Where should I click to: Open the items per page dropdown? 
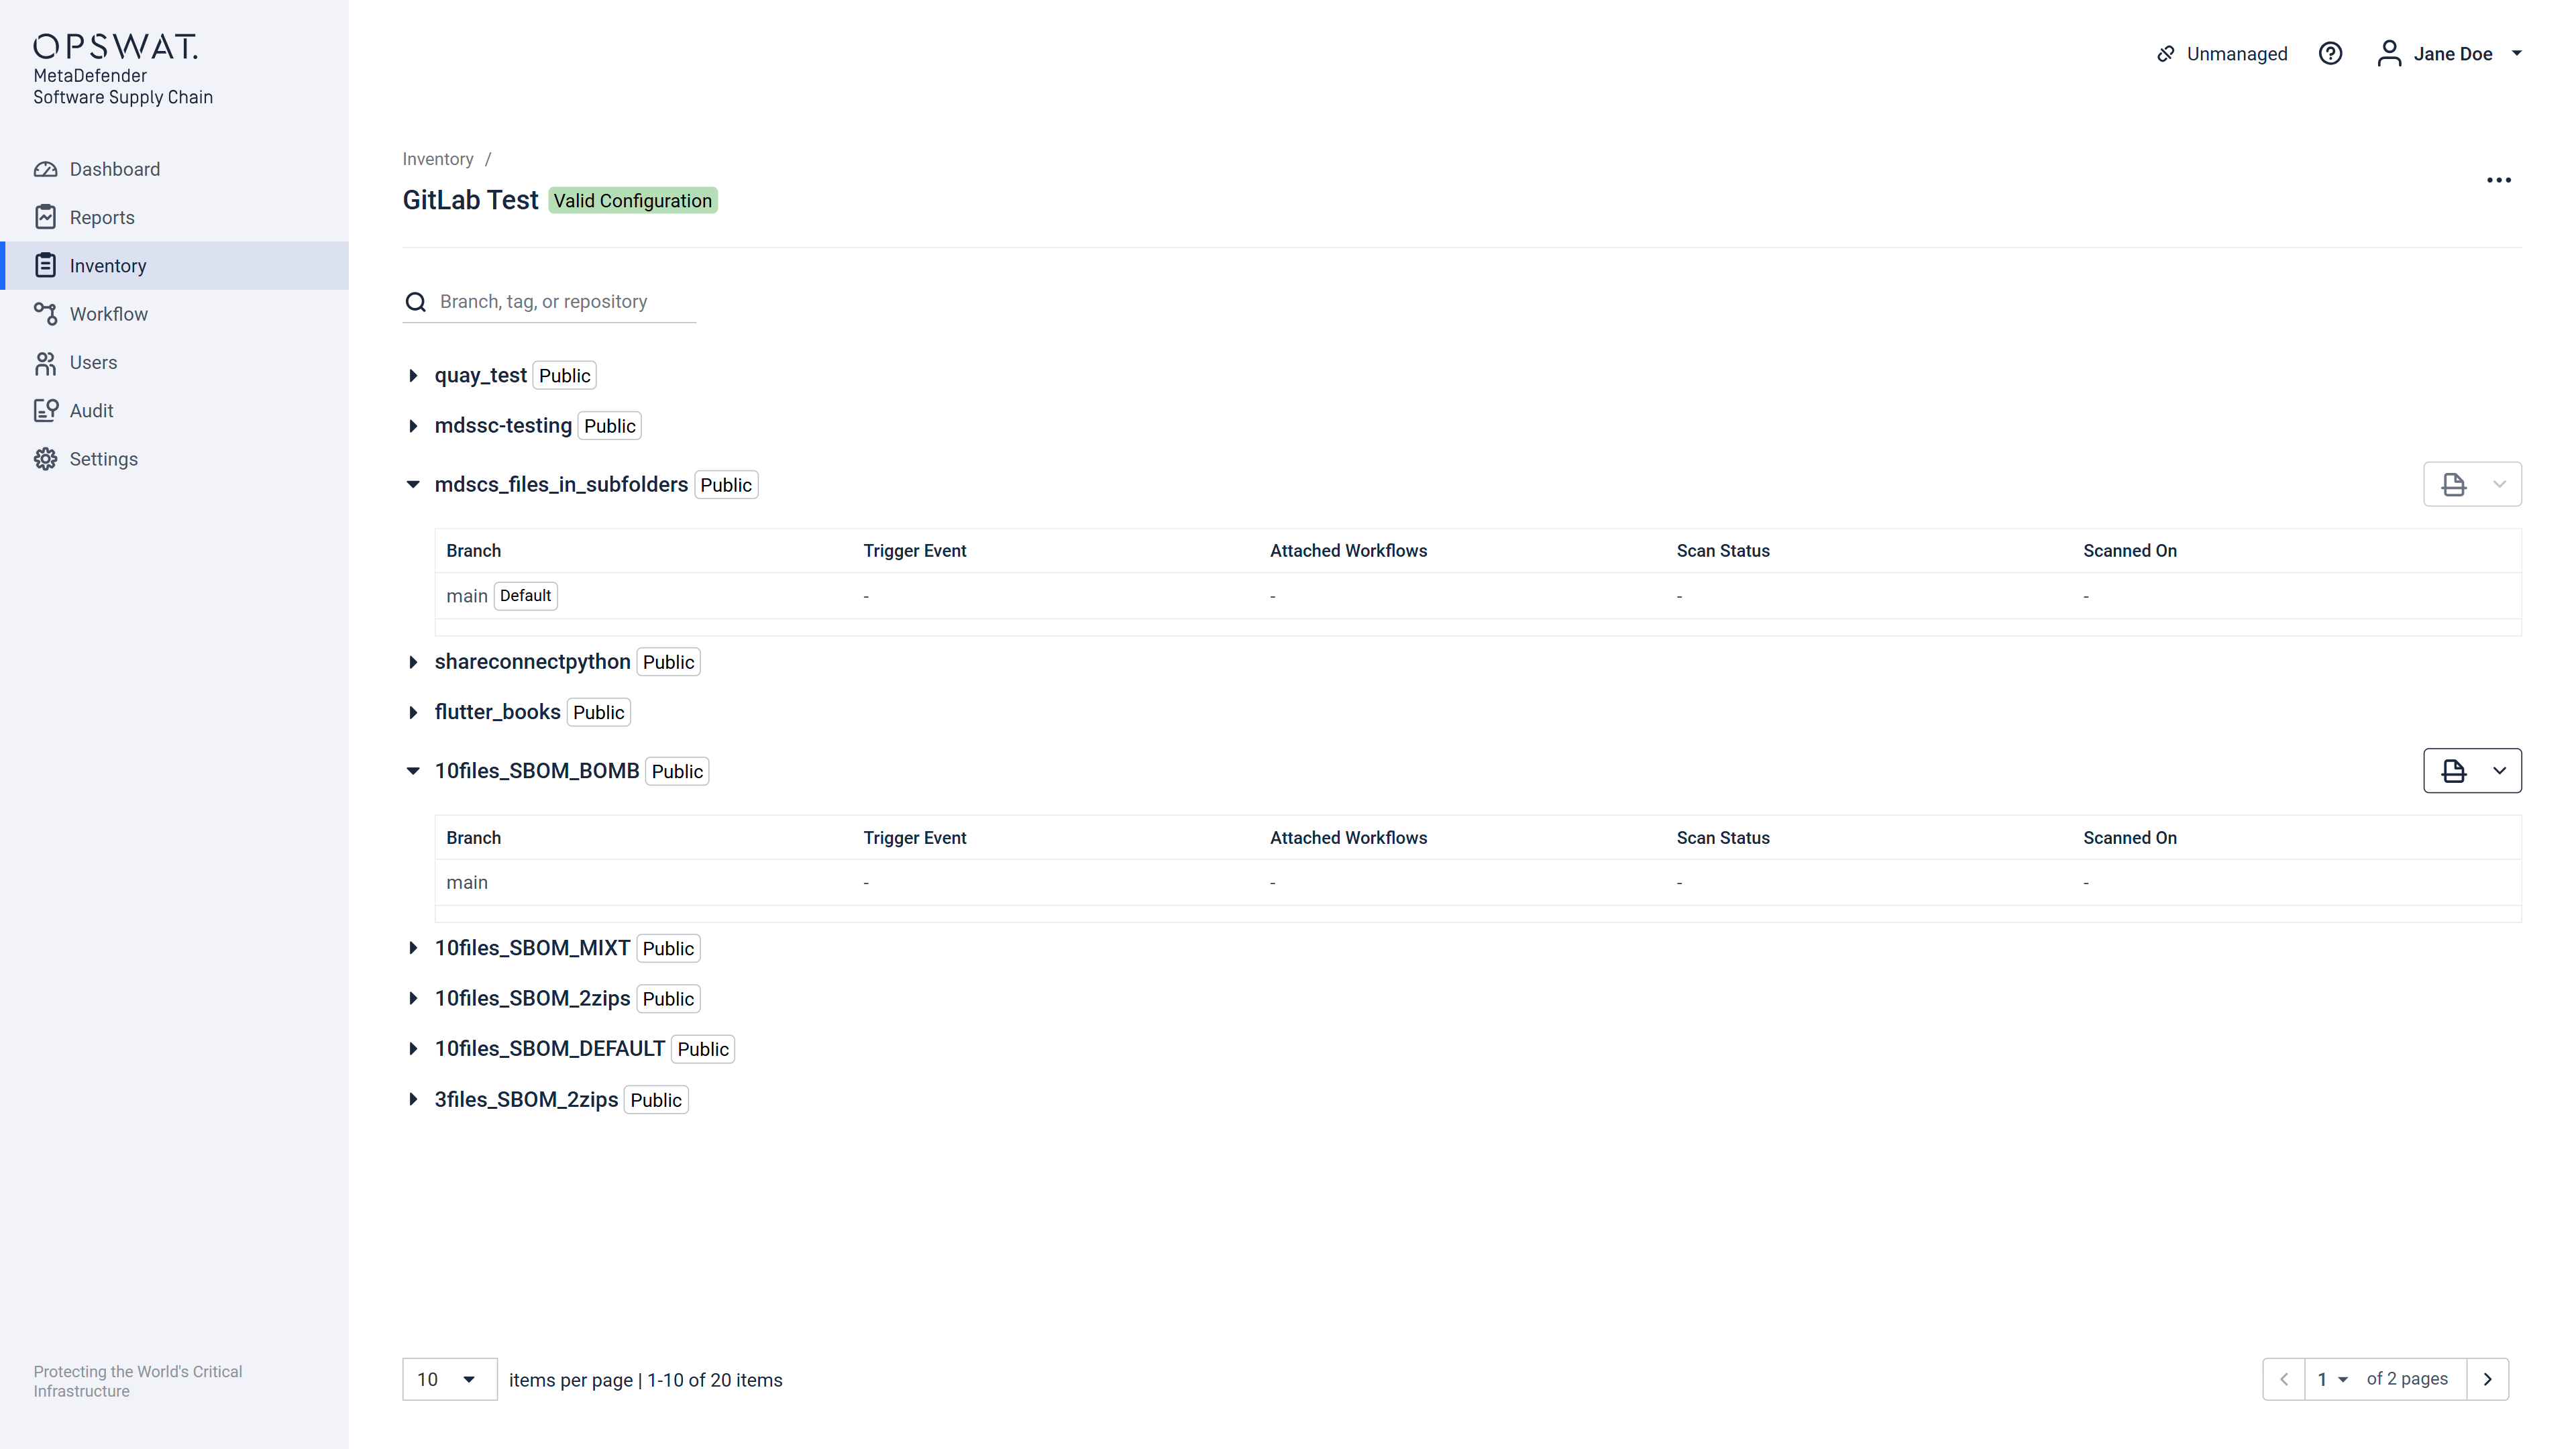449,1380
